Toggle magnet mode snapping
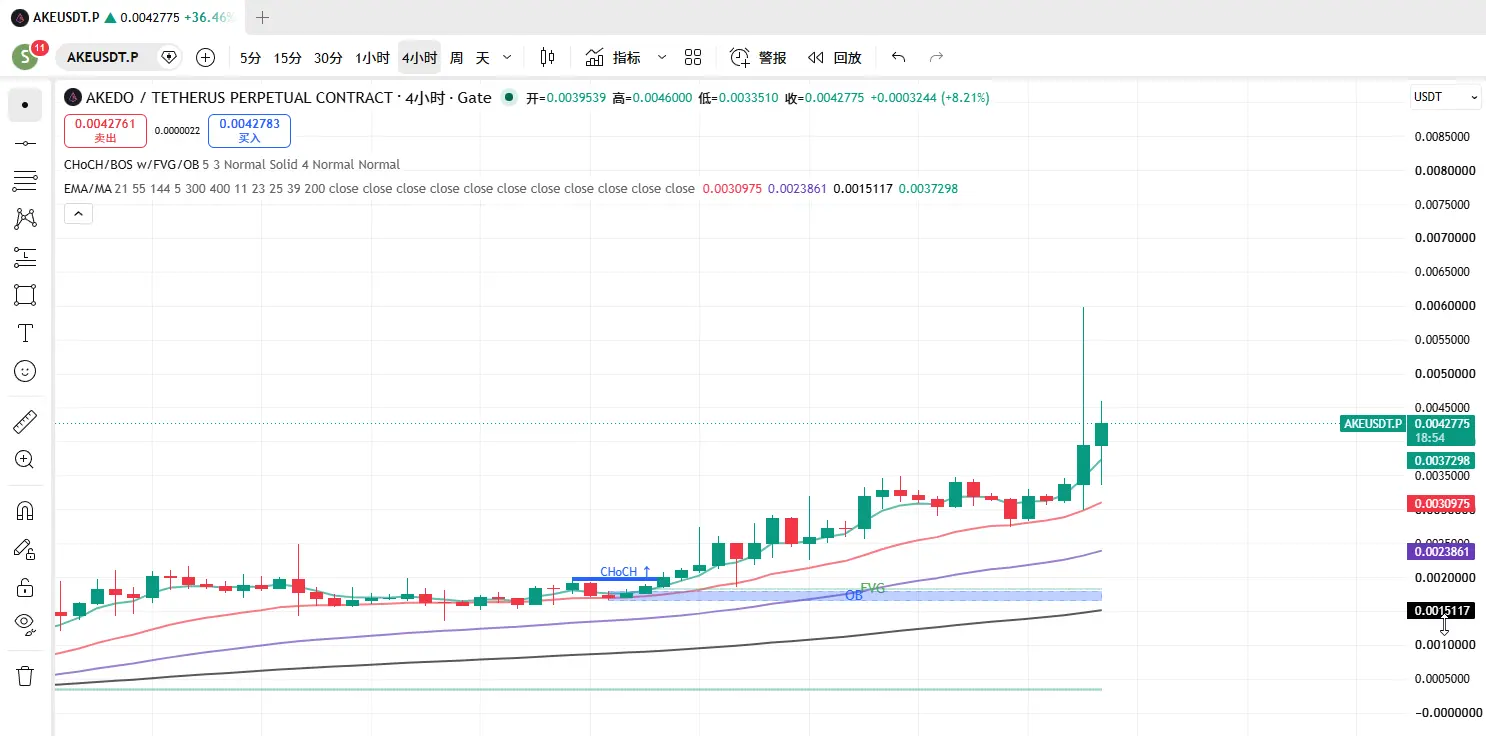1486x736 pixels. [25, 511]
